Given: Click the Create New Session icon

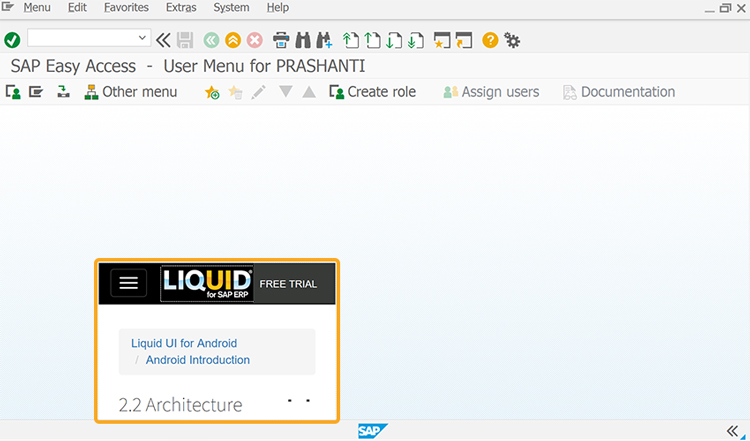Looking at the screenshot, I should (441, 40).
